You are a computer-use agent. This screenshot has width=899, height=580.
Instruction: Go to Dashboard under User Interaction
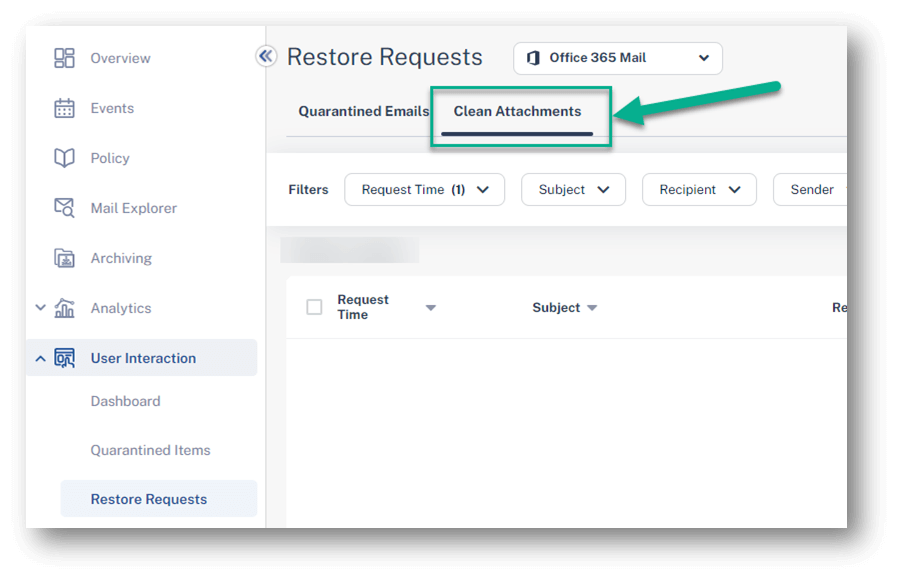[126, 401]
